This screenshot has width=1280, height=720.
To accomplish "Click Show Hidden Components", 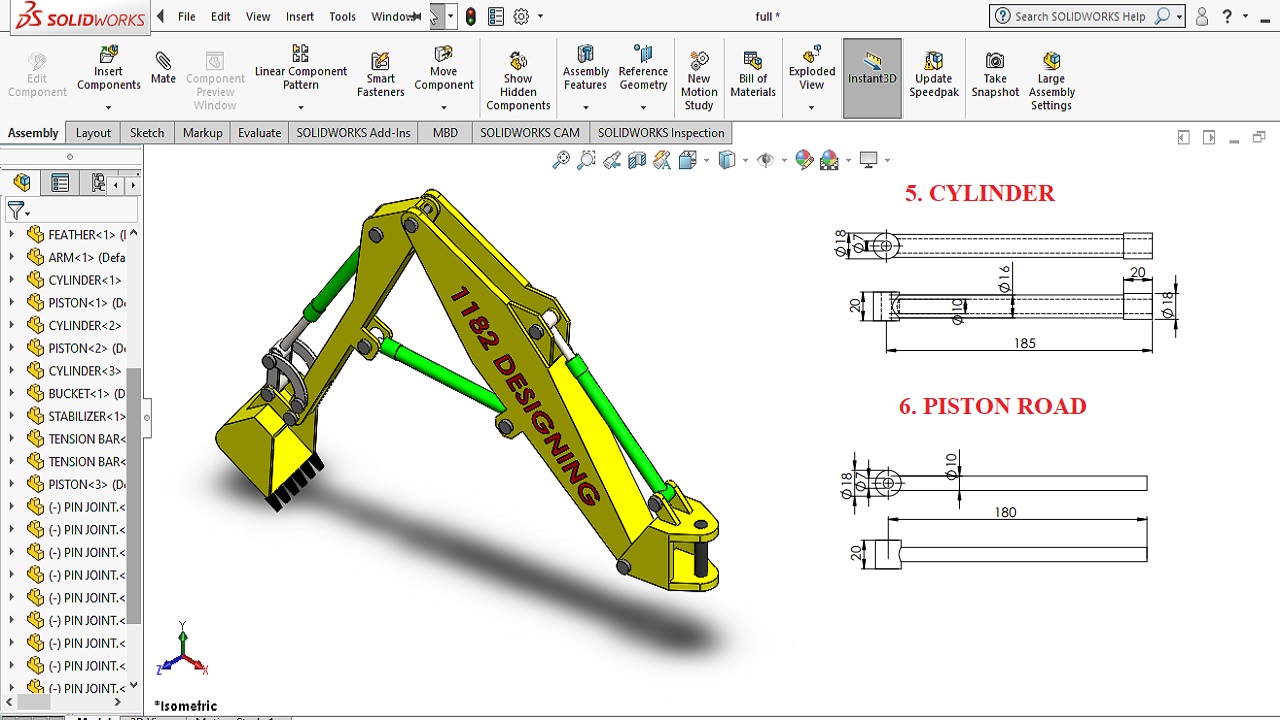I will pyautogui.click(x=518, y=81).
